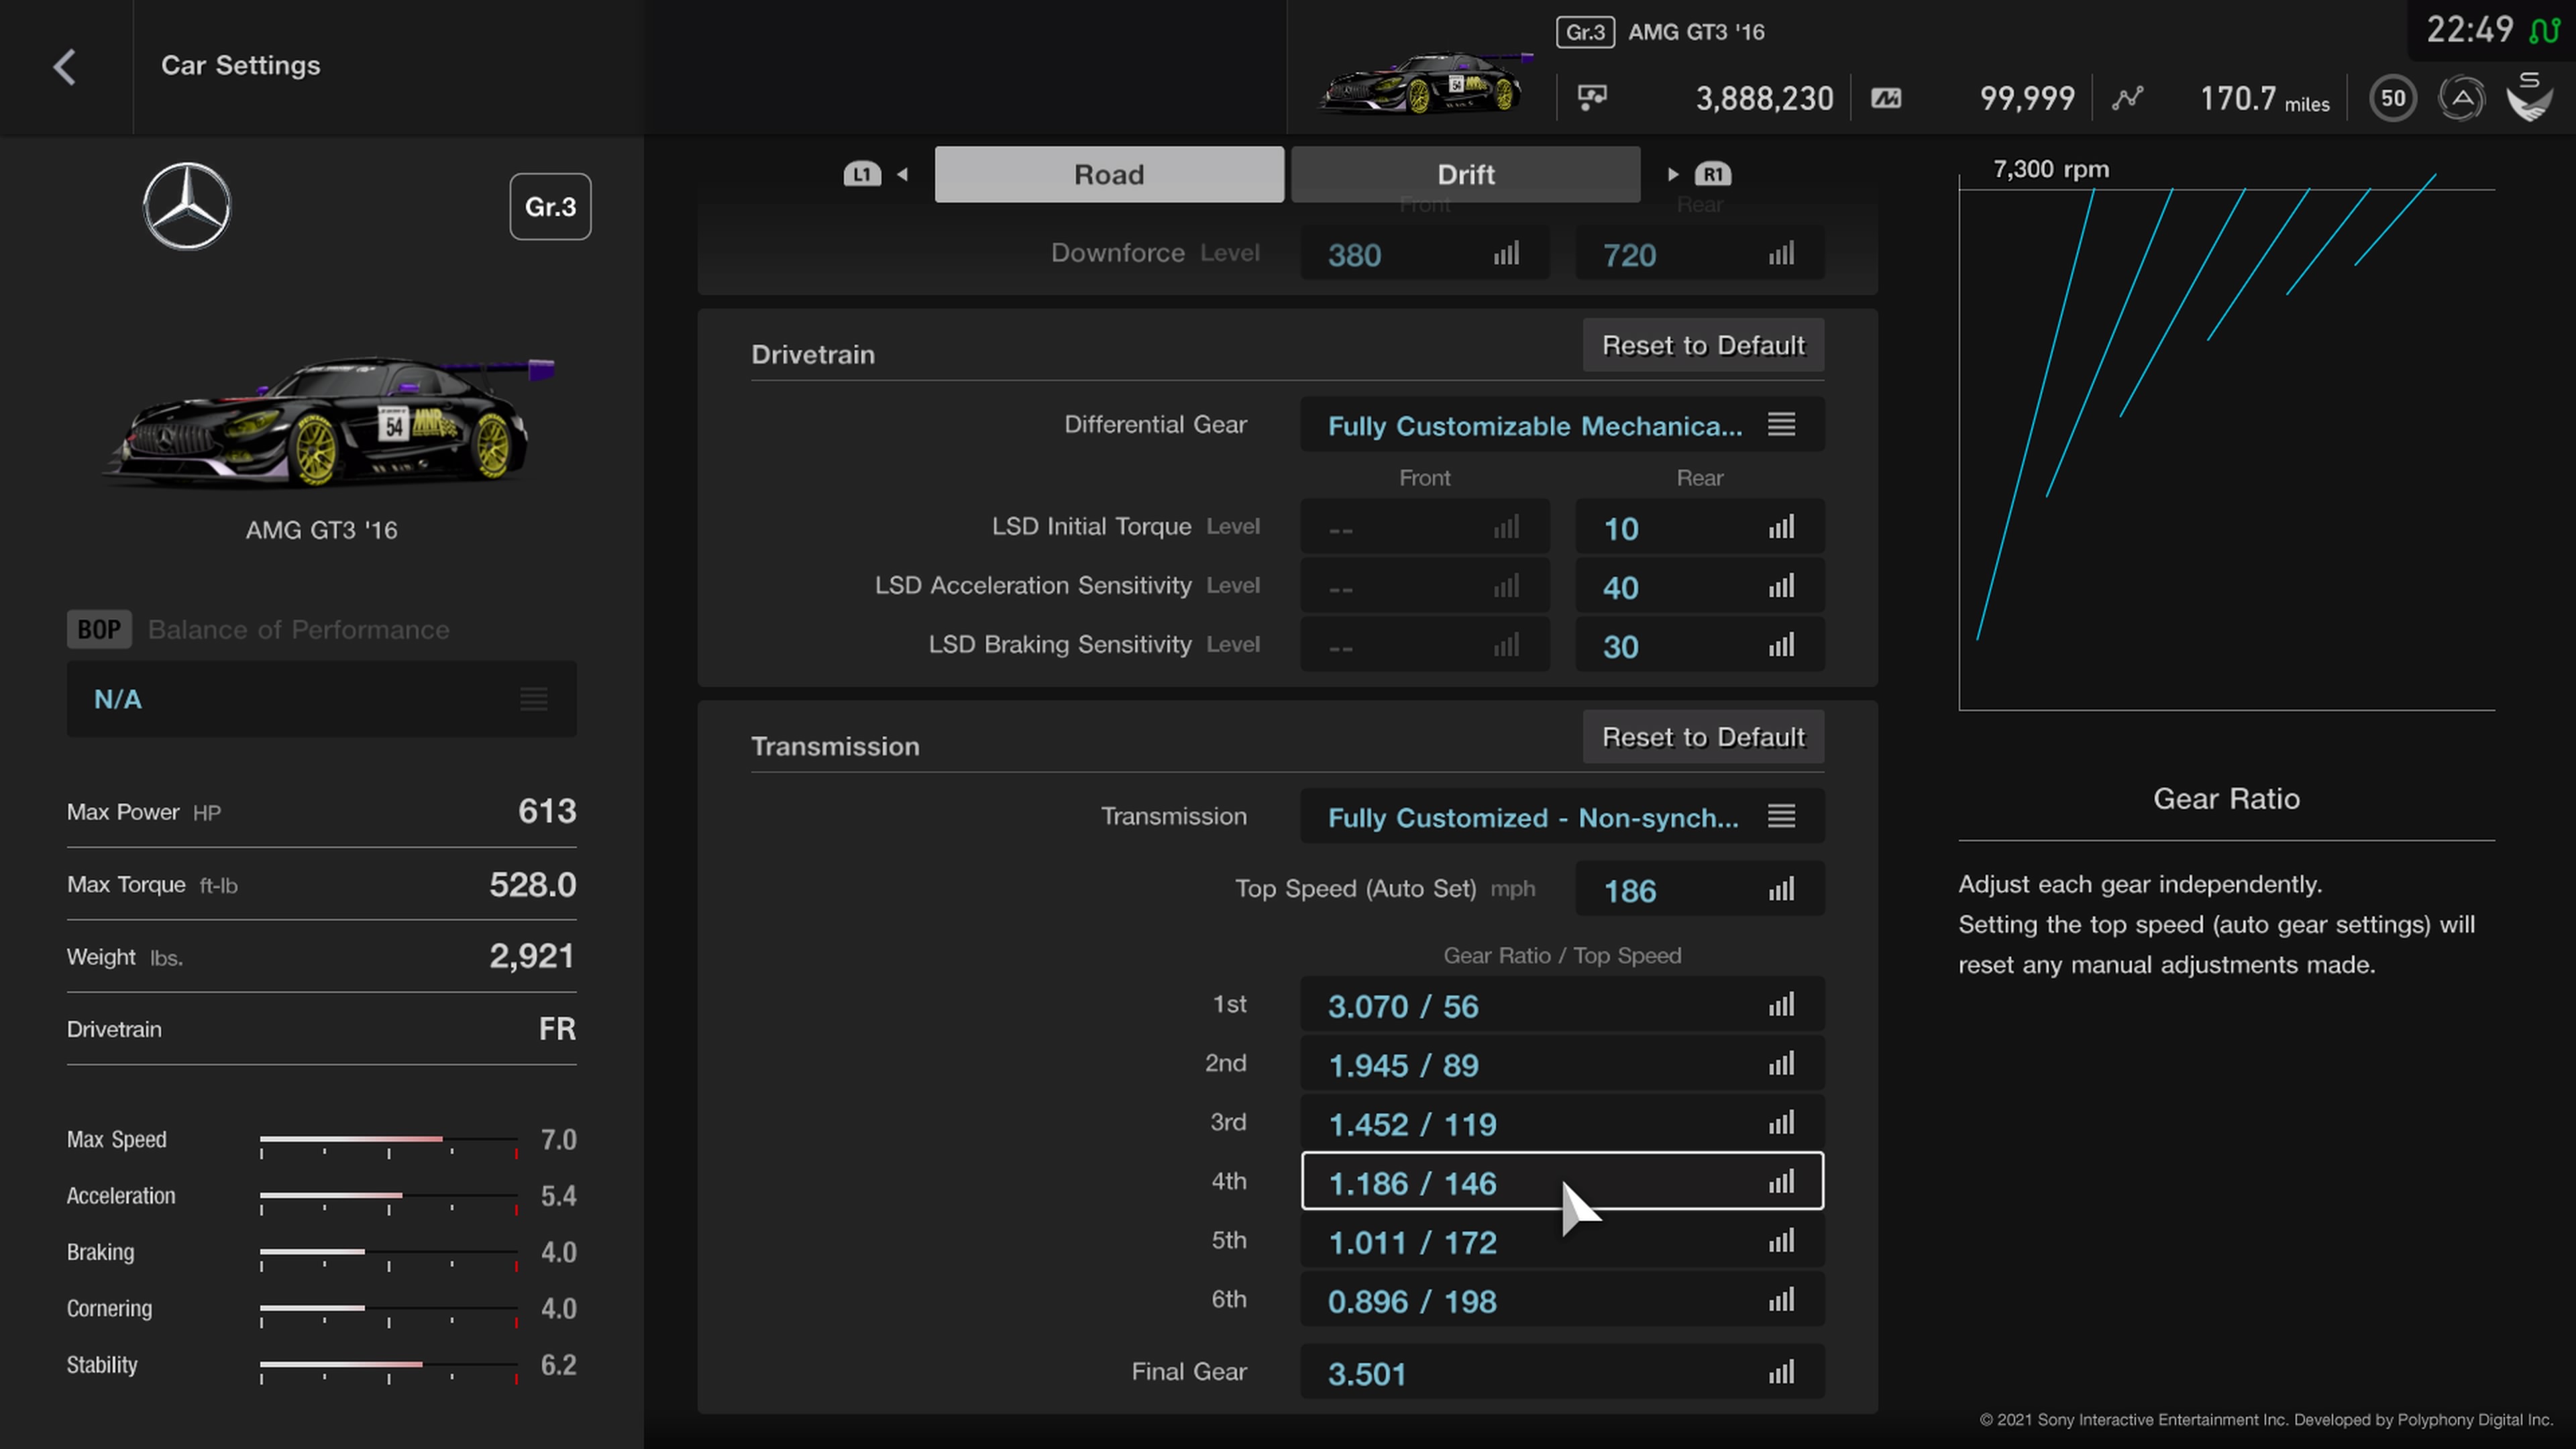Click the Max Power 613 HP value

coord(547,811)
